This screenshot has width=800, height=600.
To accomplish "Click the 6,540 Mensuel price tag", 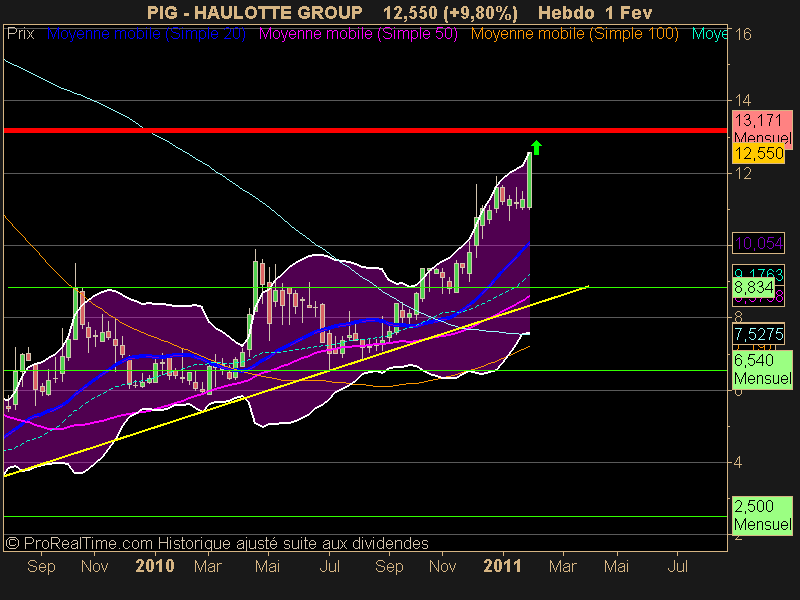I will (x=762, y=369).
